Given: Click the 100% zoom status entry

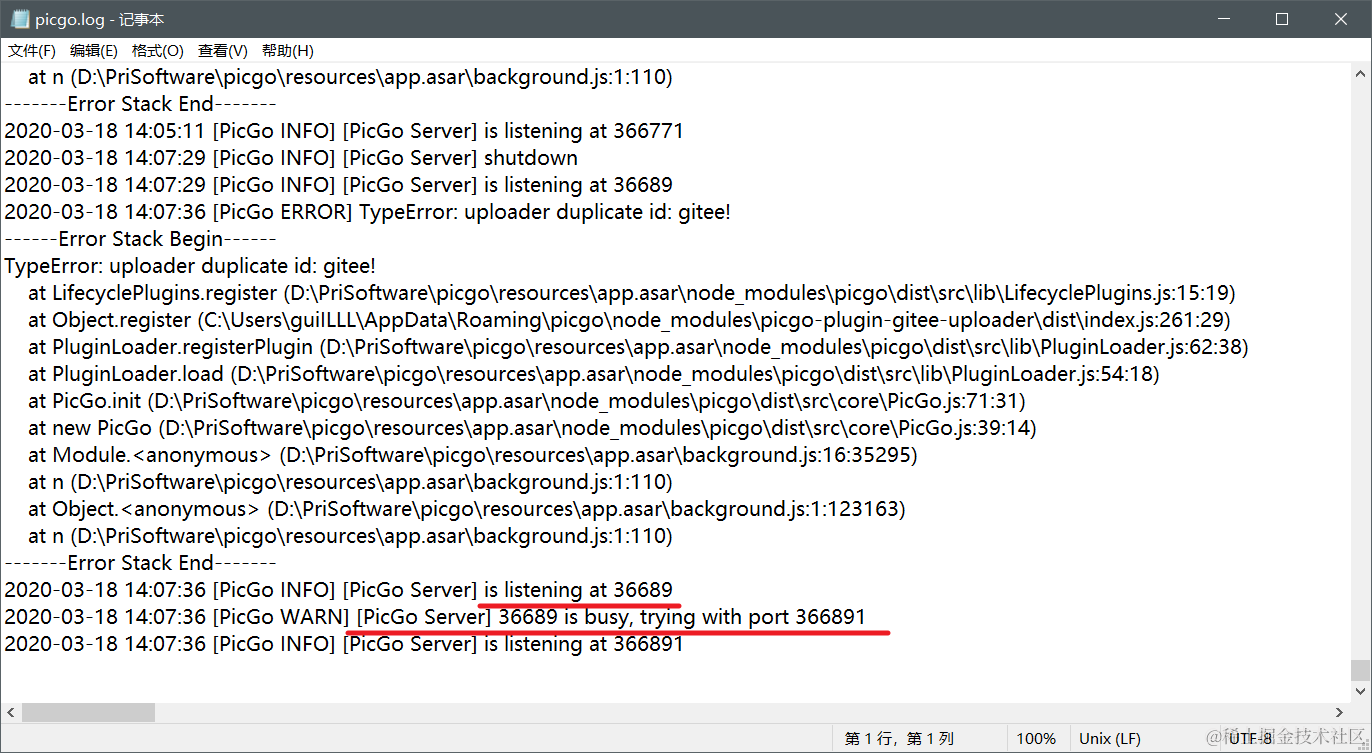Looking at the screenshot, I should (x=1036, y=738).
